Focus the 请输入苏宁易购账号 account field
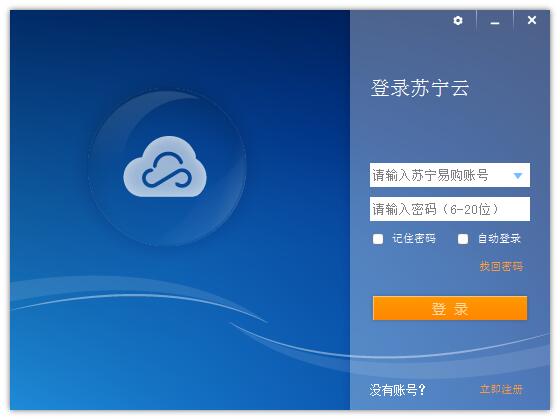The image size is (560, 420). pyautogui.click(x=450, y=175)
